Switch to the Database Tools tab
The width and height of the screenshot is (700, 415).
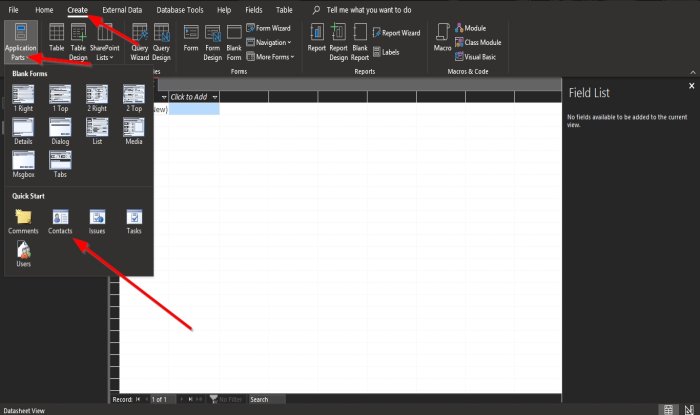pyautogui.click(x=180, y=9)
